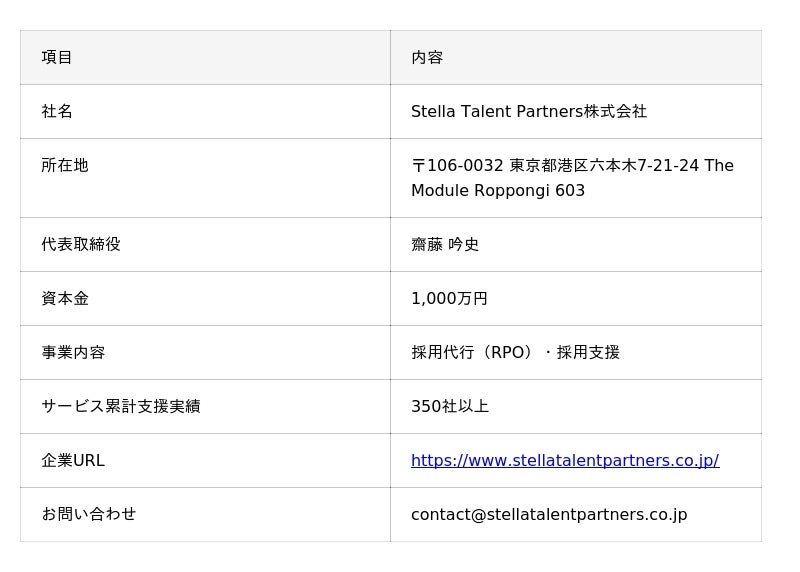Select the 企業URL label cell
The width and height of the screenshot is (800, 572).
(73, 460)
